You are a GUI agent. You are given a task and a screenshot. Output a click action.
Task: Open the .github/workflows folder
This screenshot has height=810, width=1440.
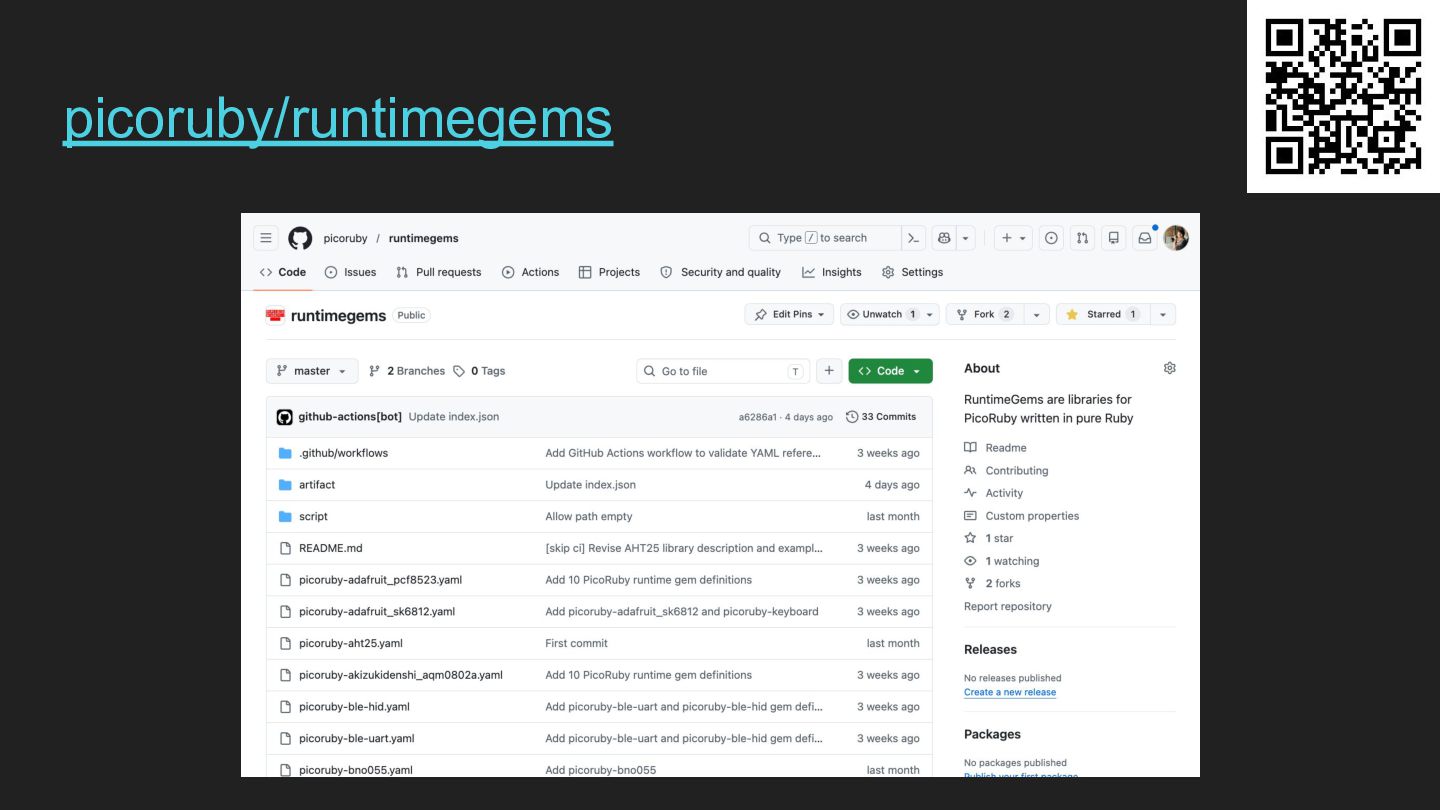343,453
